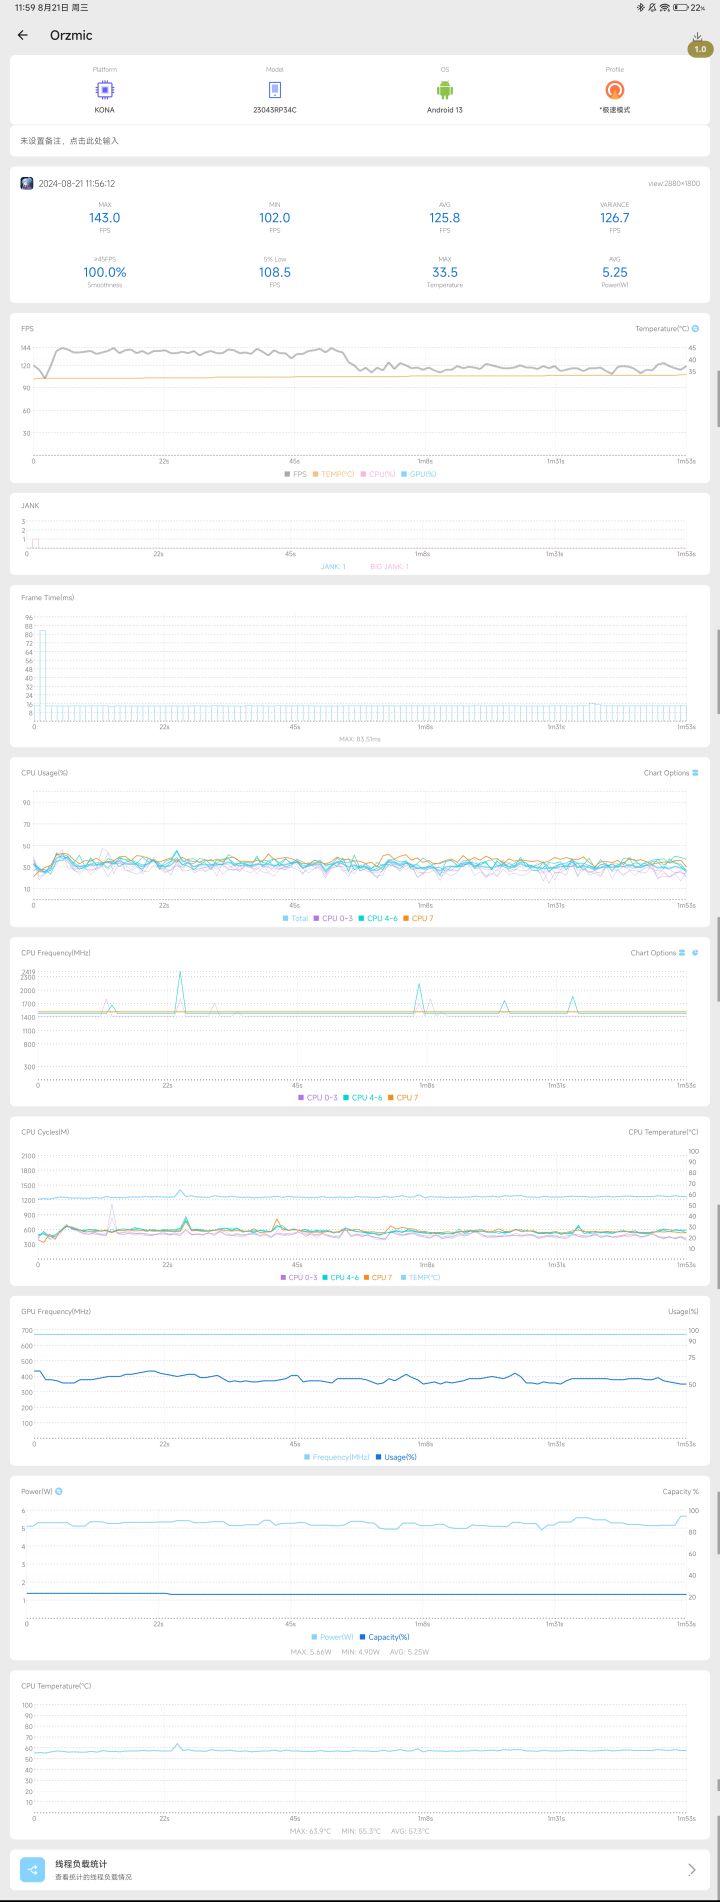720x1902 pixels.
Task: Toggle Usage(%) legend in GPU chart
Action: click(396, 1457)
